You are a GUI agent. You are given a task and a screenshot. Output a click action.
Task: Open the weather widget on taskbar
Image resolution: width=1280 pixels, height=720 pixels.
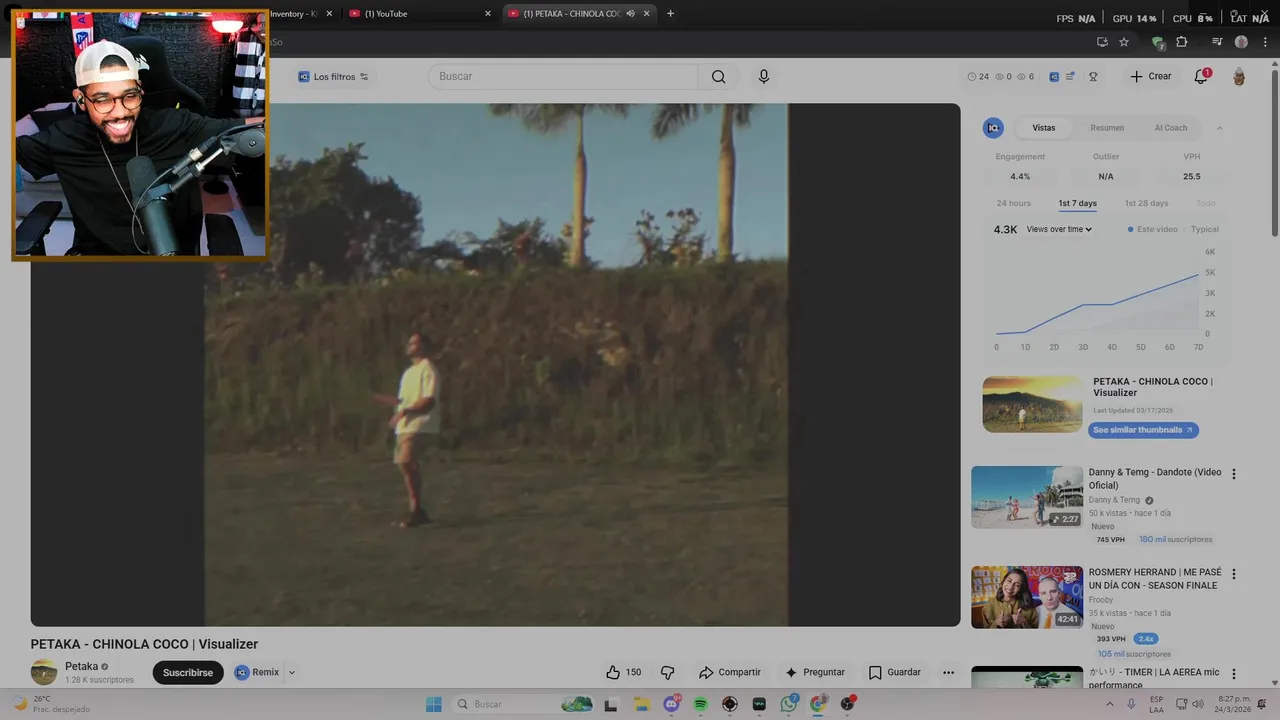pyautogui.click(x=50, y=704)
